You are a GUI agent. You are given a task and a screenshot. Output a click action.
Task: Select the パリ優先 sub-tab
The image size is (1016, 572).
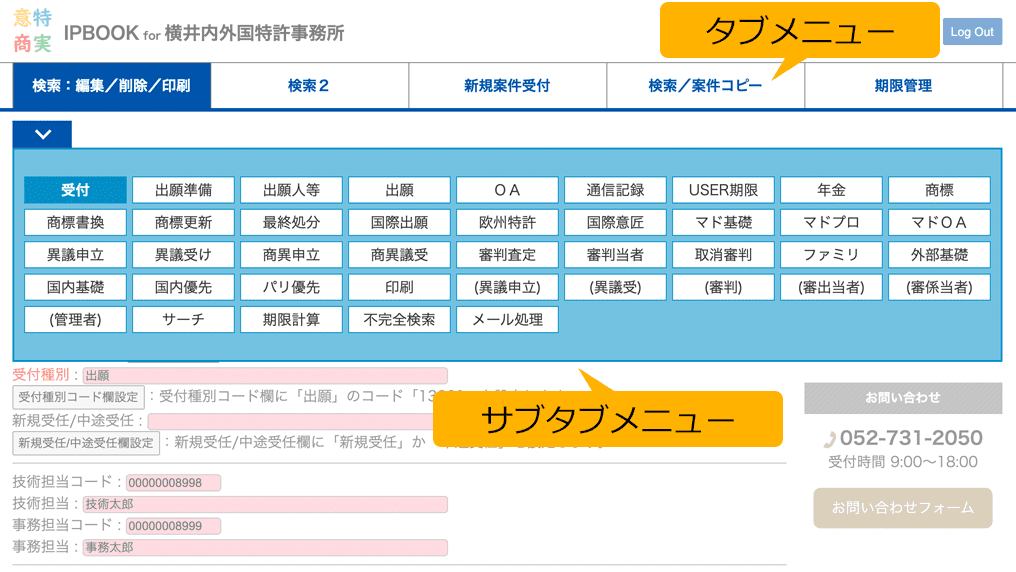(x=292, y=288)
